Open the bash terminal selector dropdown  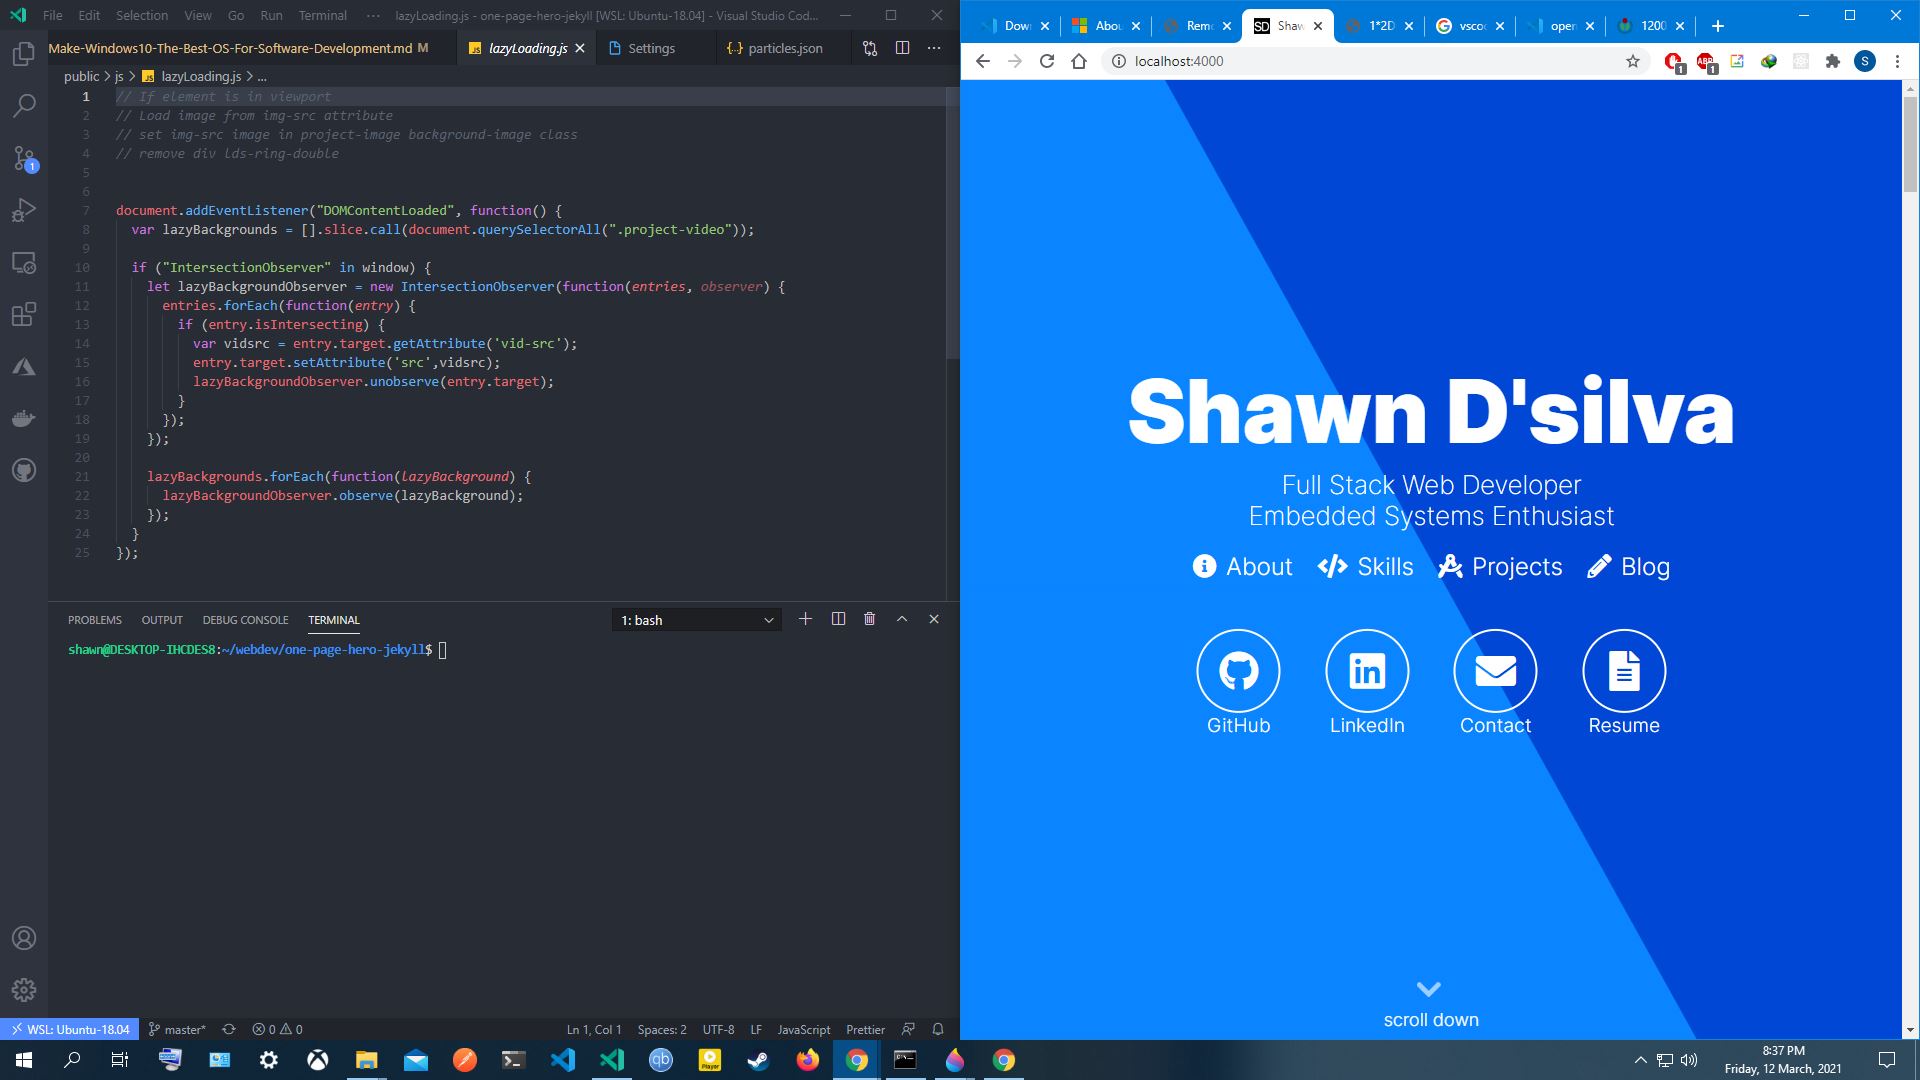pyautogui.click(x=697, y=620)
